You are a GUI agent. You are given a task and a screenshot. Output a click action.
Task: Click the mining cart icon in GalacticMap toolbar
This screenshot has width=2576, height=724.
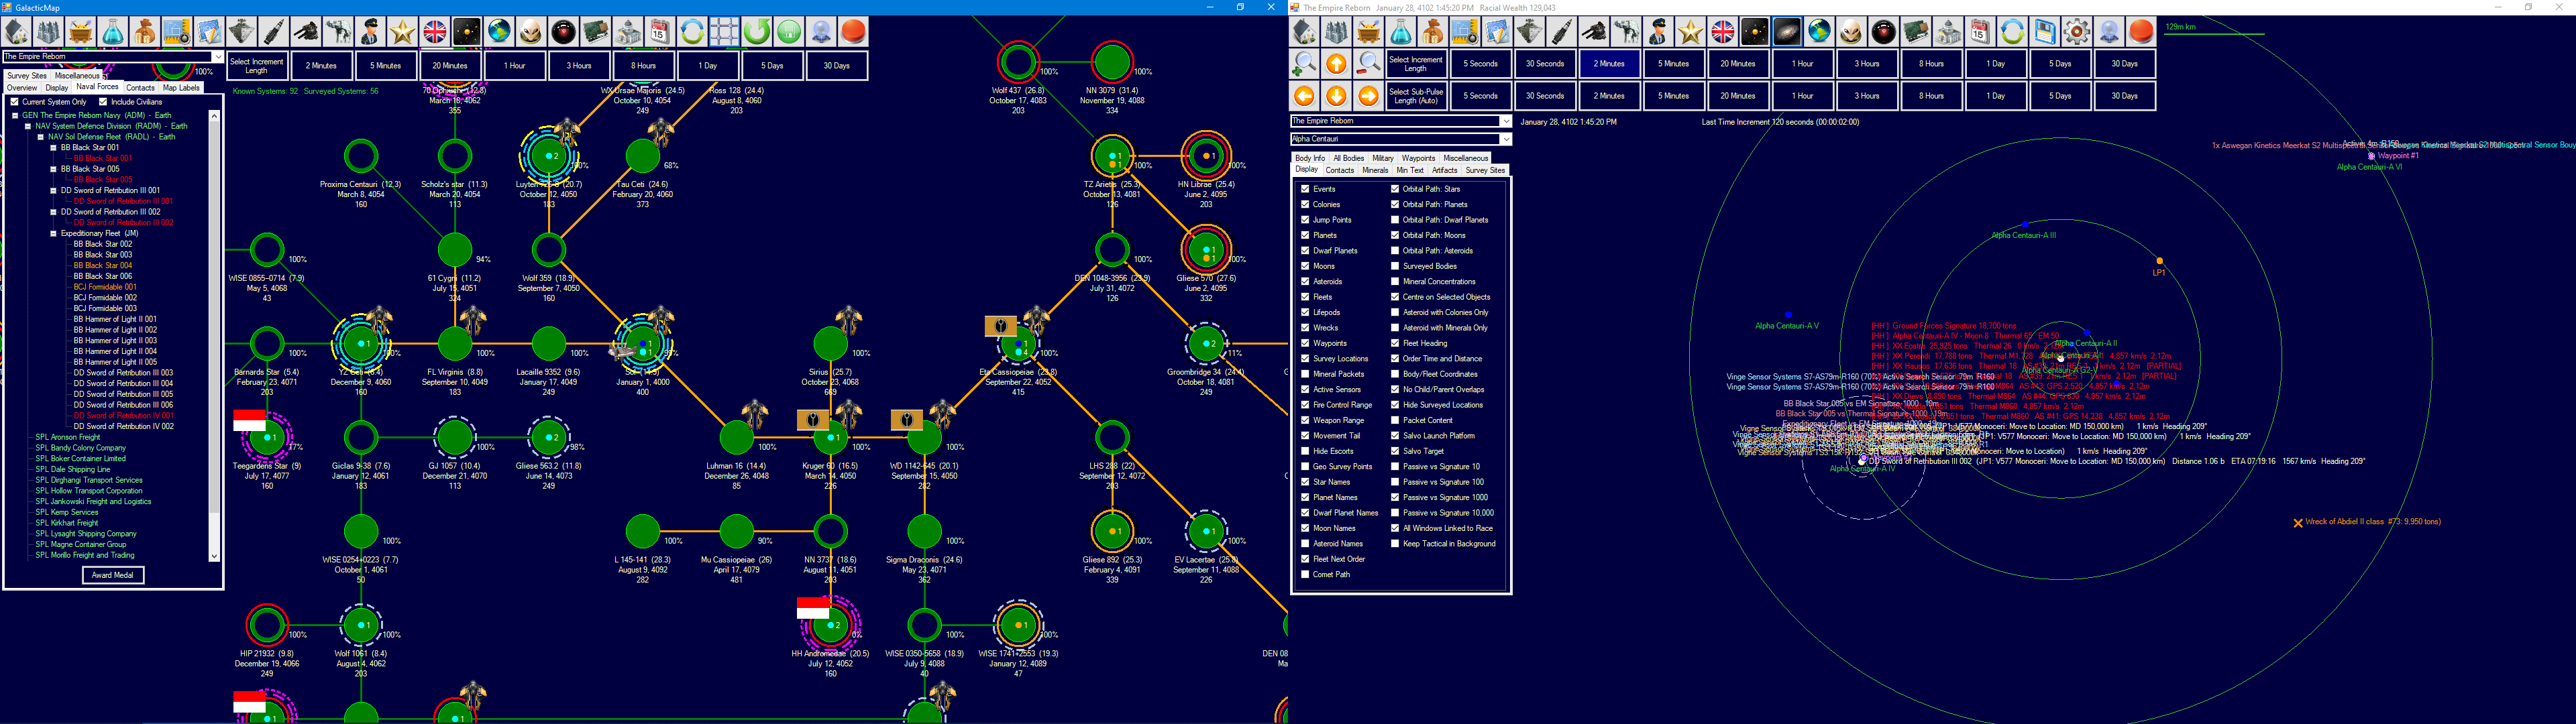coord(81,32)
